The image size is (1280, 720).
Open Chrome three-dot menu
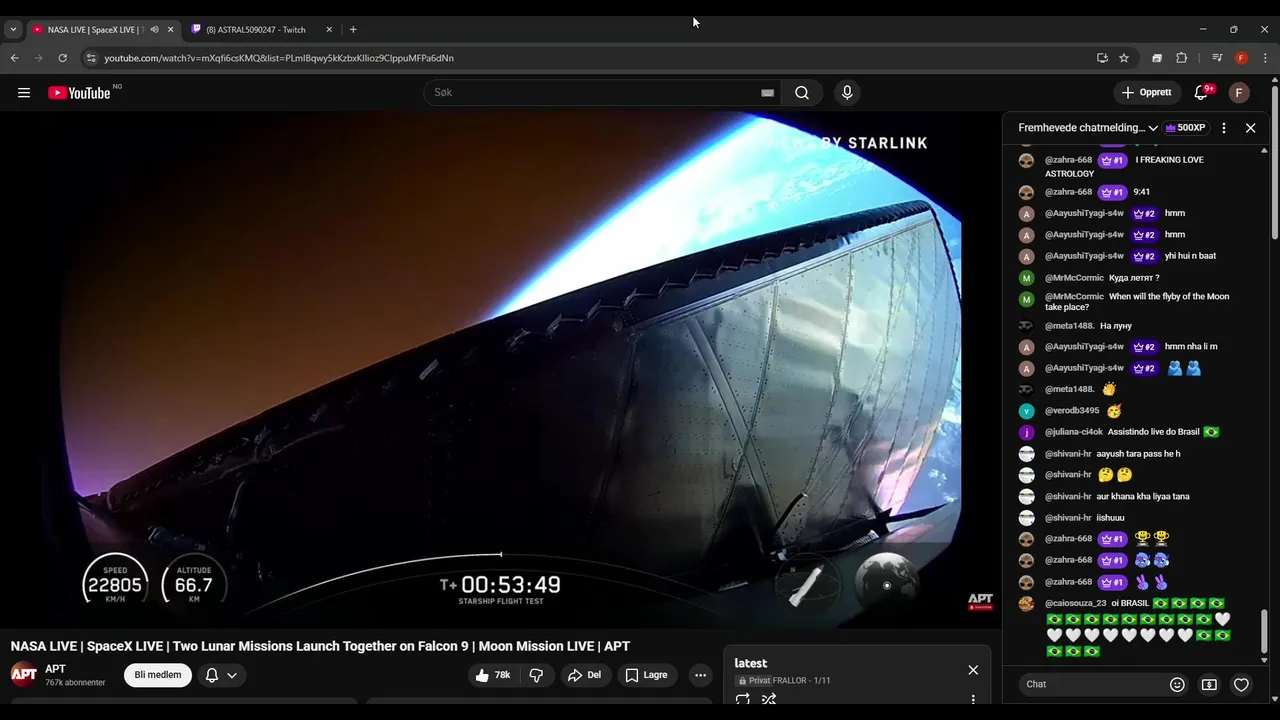[x=1266, y=58]
